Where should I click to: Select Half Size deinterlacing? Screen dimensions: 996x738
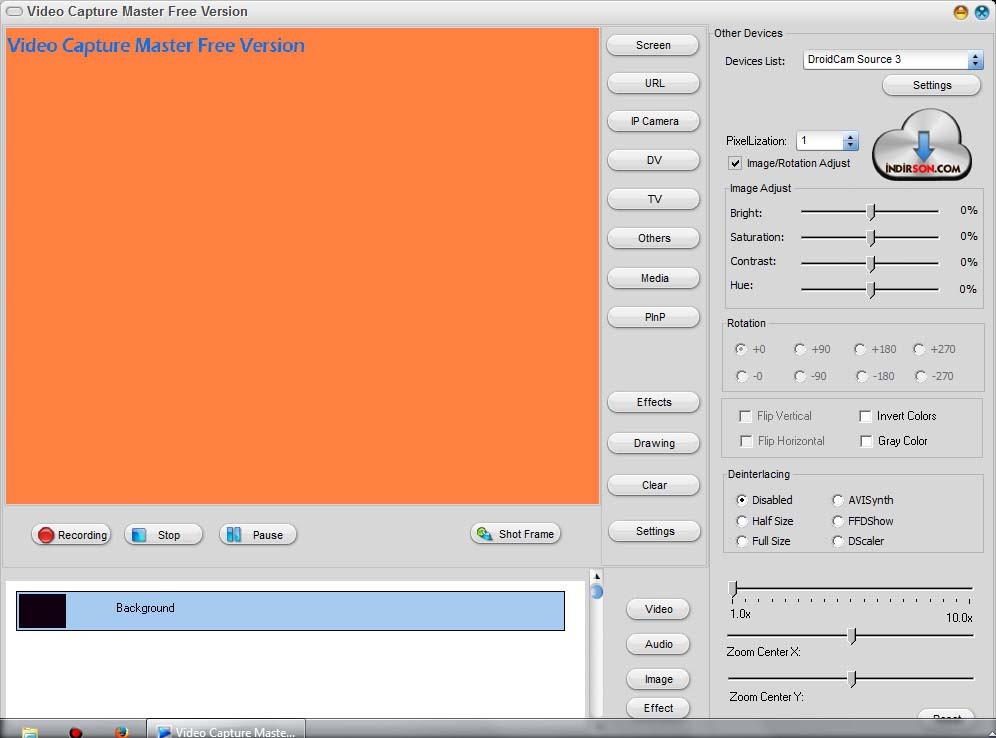[x=741, y=521]
